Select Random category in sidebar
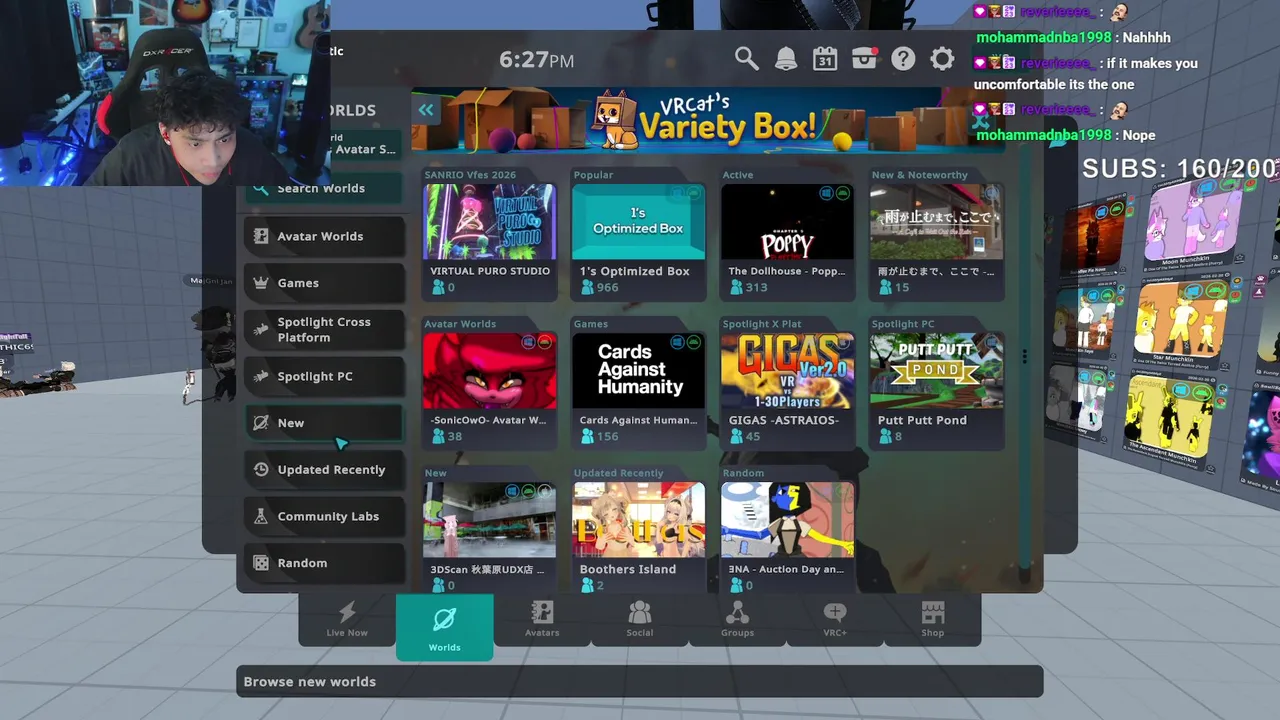Screen dimensions: 1280x720 click(x=325, y=563)
